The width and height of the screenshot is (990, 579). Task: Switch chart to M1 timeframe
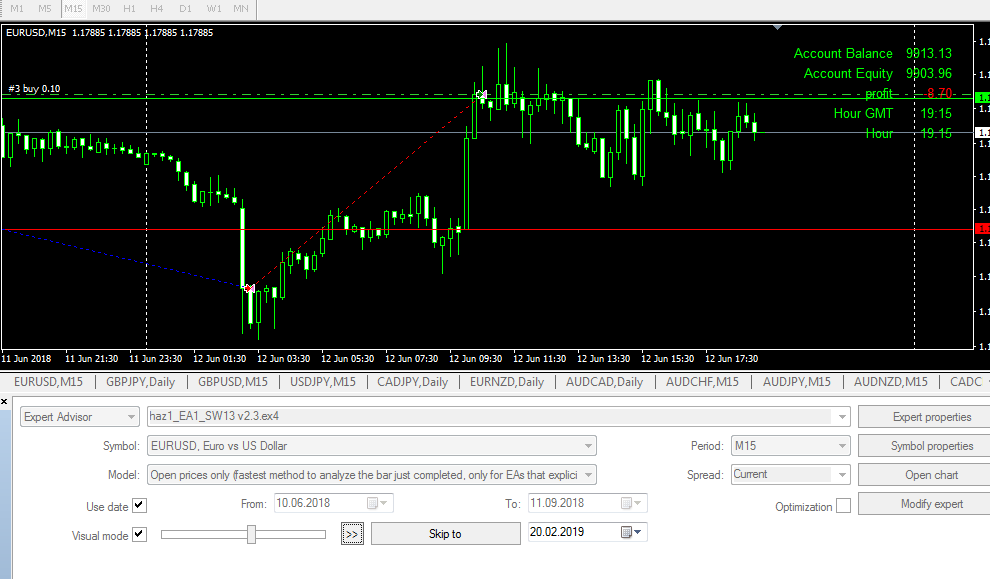[x=17, y=8]
